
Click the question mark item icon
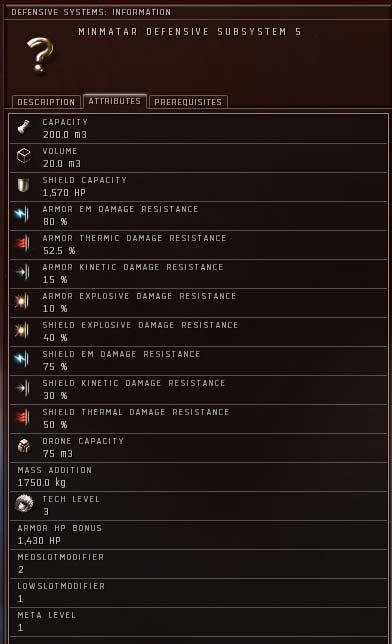[x=40, y=55]
